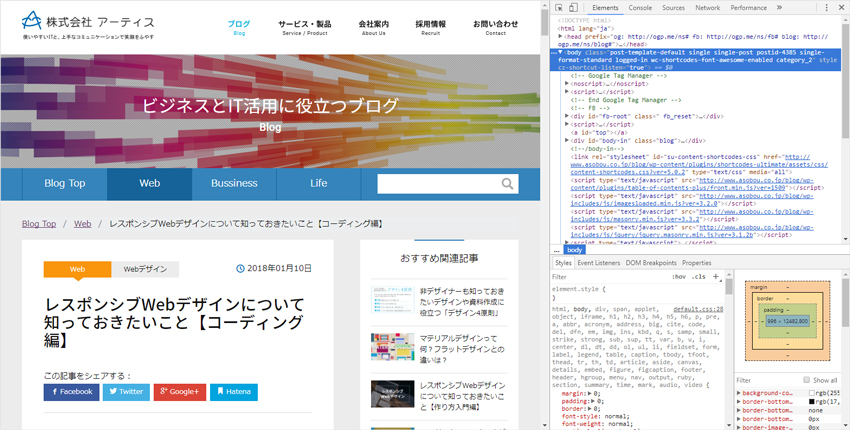Viewport: 850px width, 430px height.
Task: Click black border-bottom color swatch
Action: click(812, 401)
